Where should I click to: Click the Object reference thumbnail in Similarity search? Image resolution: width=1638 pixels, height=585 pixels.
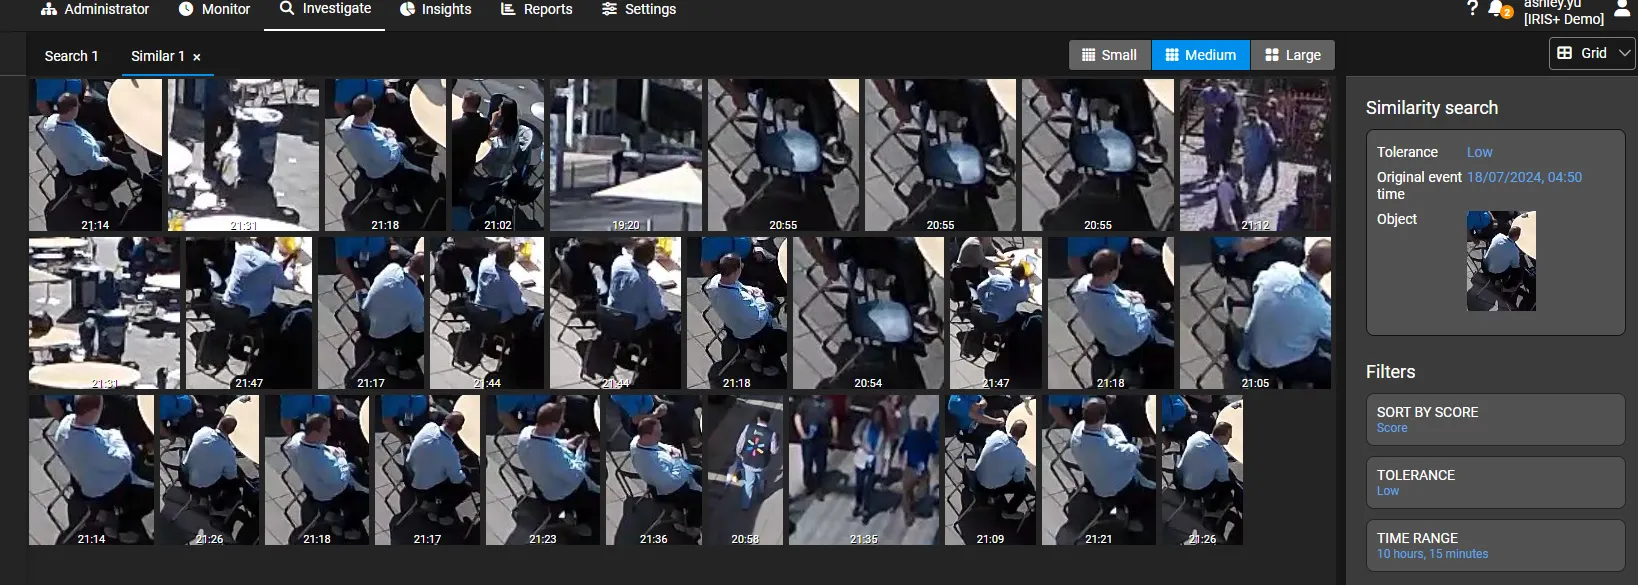[x=1501, y=261]
